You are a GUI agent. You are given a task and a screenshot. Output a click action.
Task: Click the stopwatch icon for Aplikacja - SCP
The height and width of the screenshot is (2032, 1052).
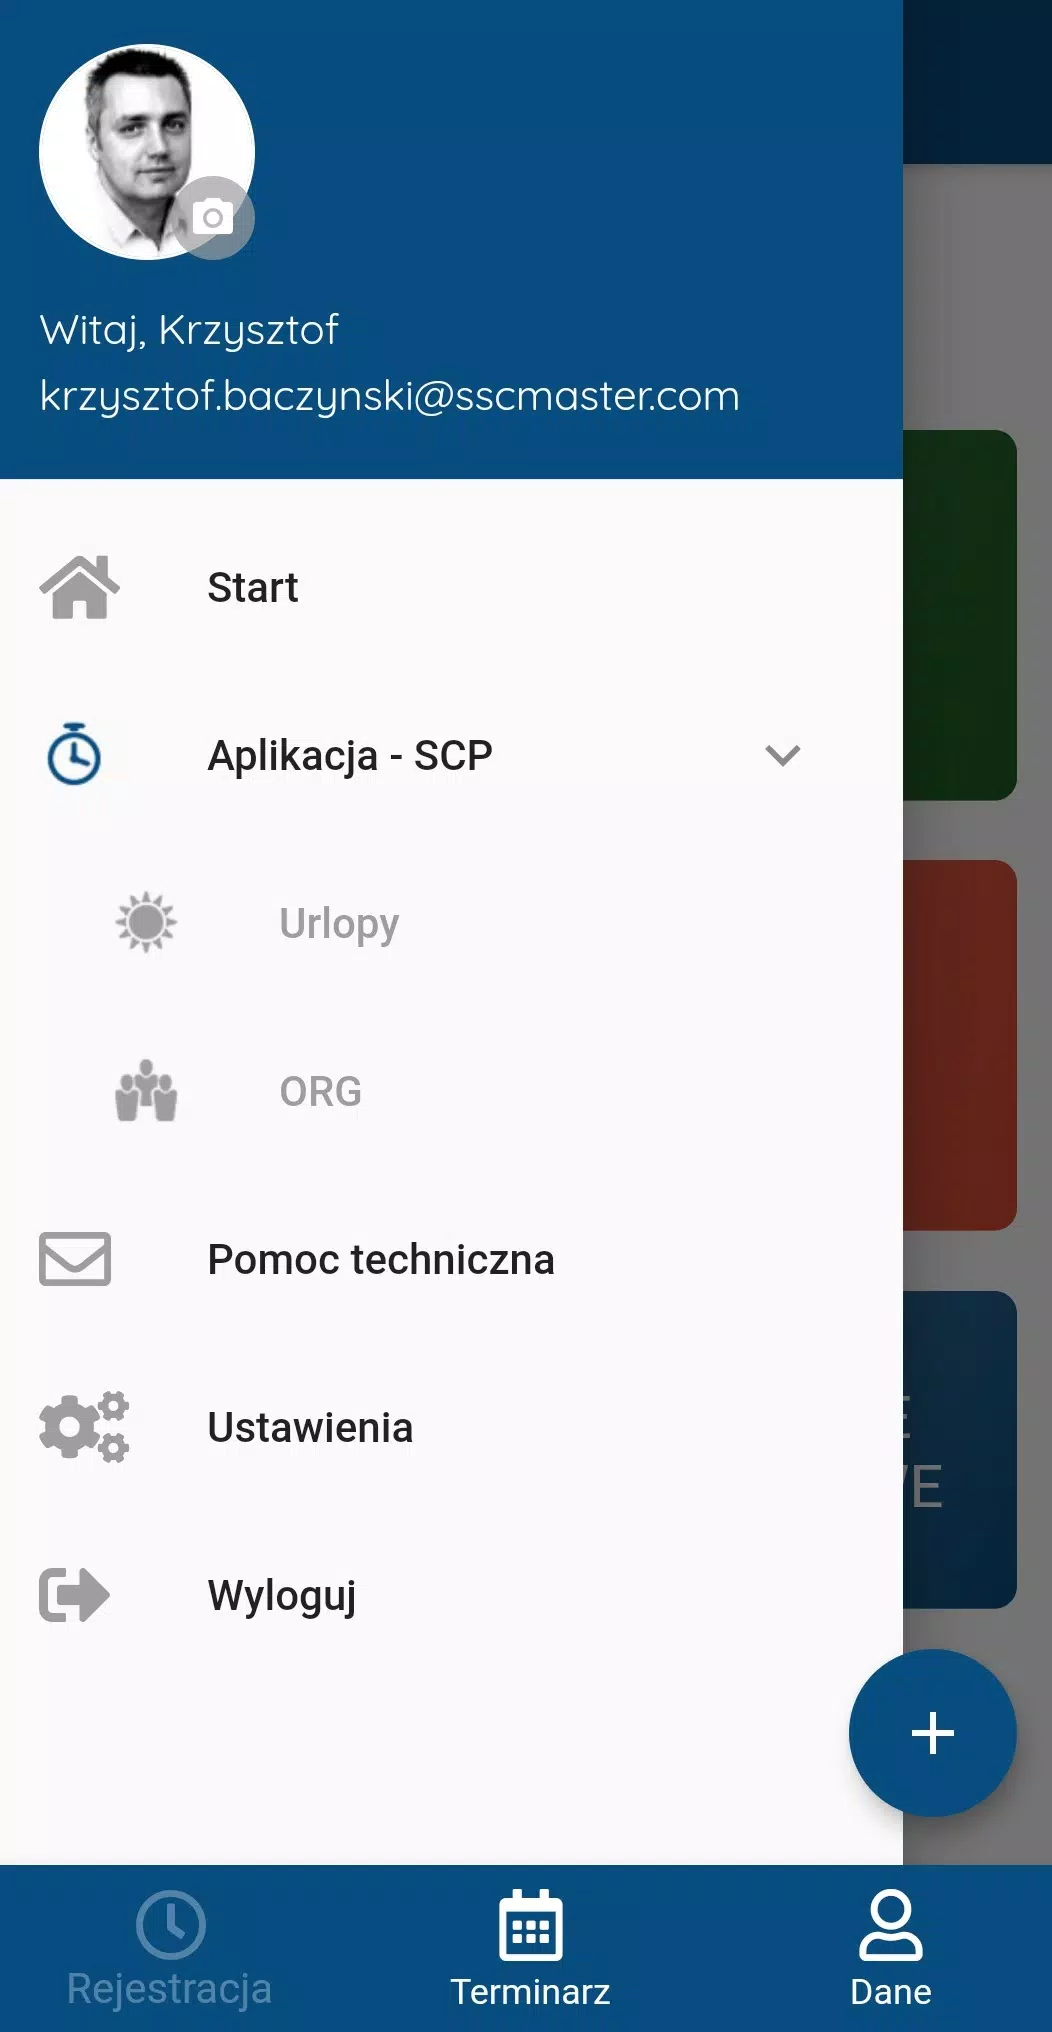tap(74, 754)
